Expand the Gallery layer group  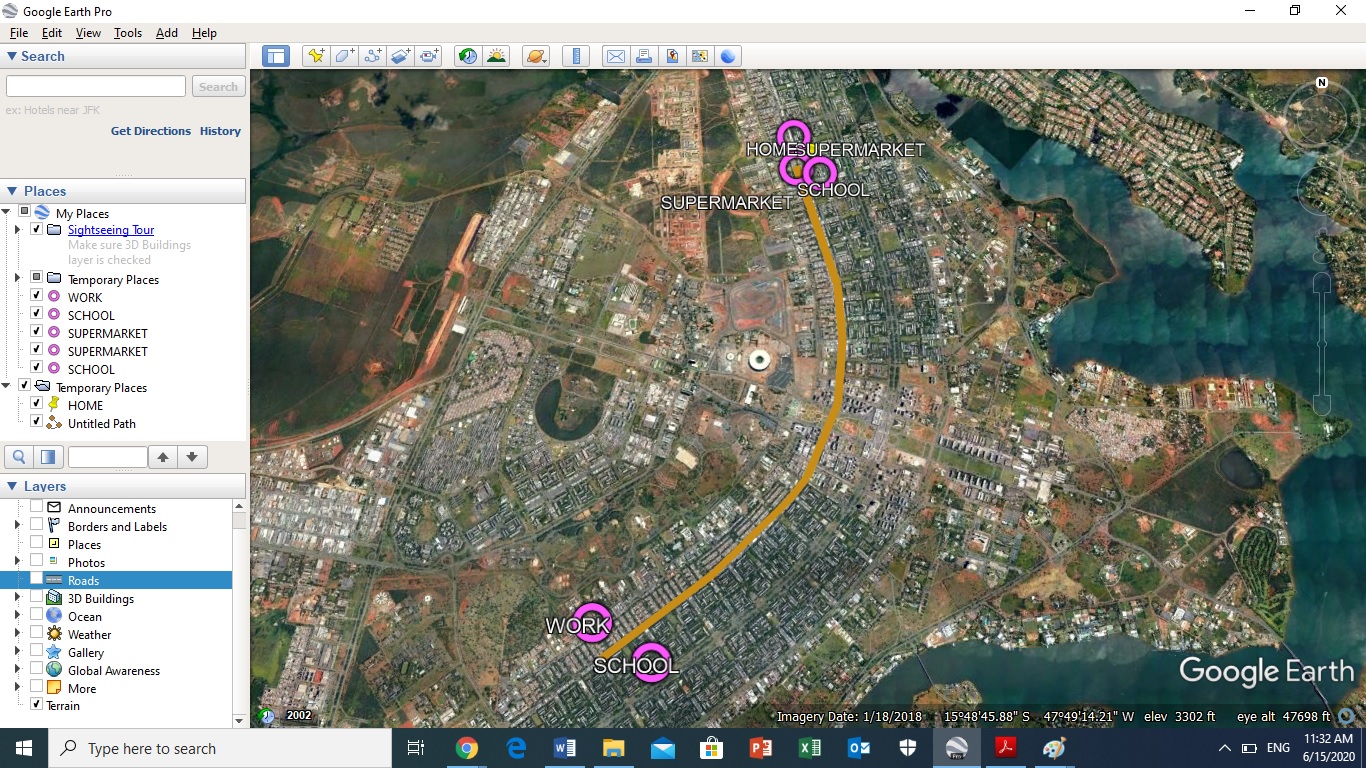[17, 652]
